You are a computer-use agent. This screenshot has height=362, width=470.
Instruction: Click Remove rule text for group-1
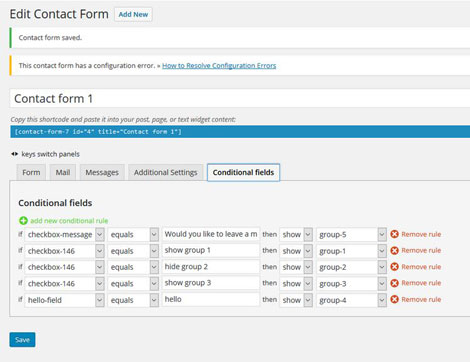point(421,250)
